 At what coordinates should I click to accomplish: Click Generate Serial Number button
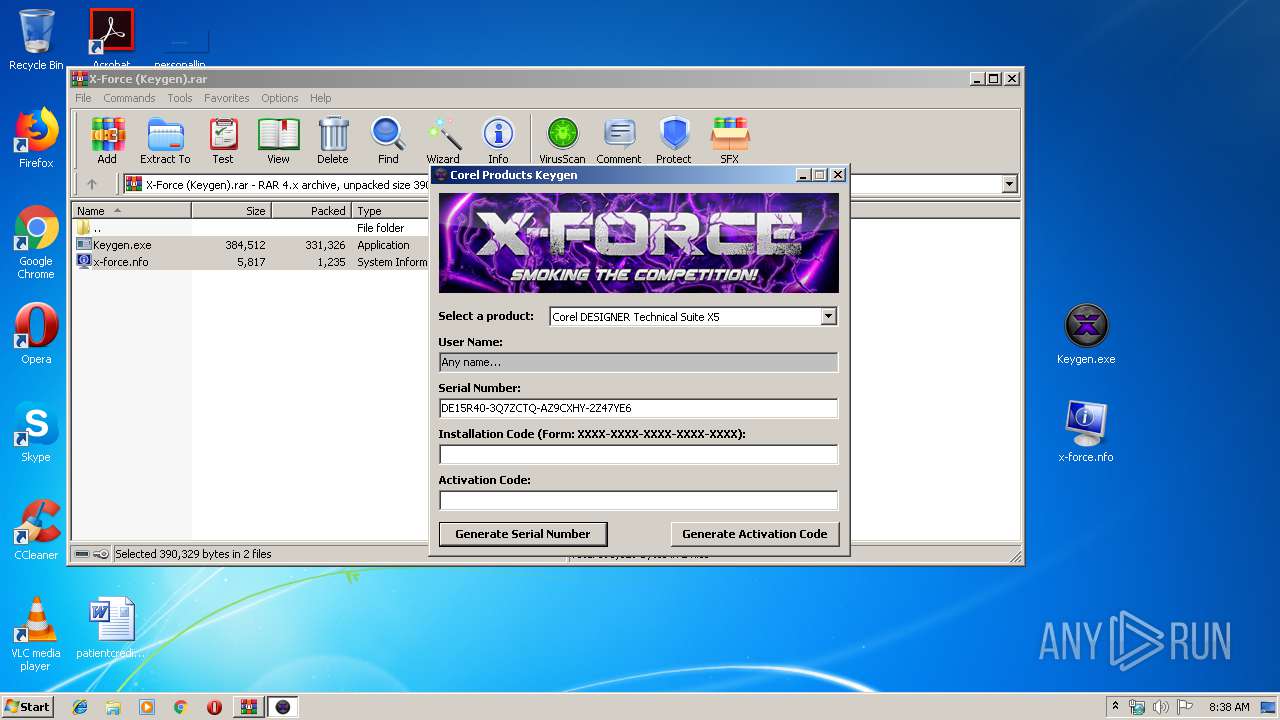(523, 534)
